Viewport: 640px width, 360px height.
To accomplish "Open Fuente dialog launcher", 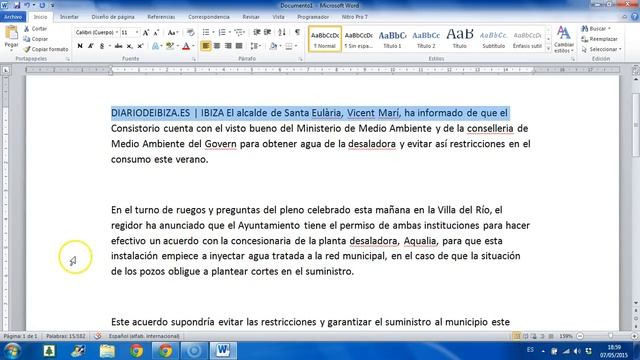I will pos(193,59).
